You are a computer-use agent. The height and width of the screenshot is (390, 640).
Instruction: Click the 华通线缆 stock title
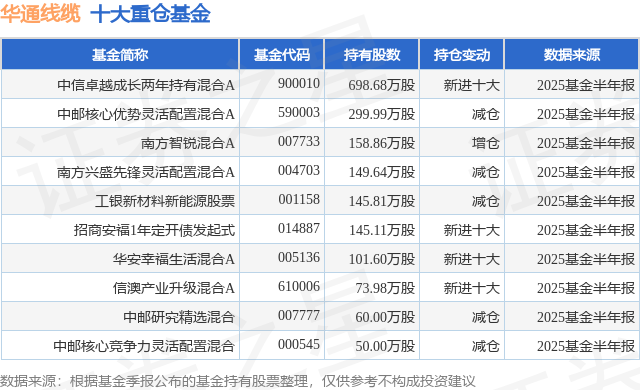[x=40, y=14]
